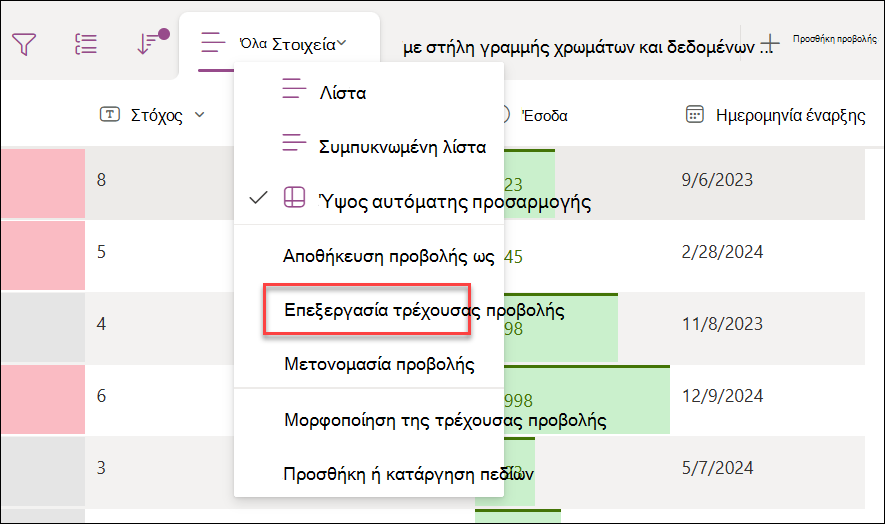Image resolution: width=885 pixels, height=524 pixels.
Task: Switch to the με στήλη γραμμής χρωμάτων view tab
Action: coord(587,47)
